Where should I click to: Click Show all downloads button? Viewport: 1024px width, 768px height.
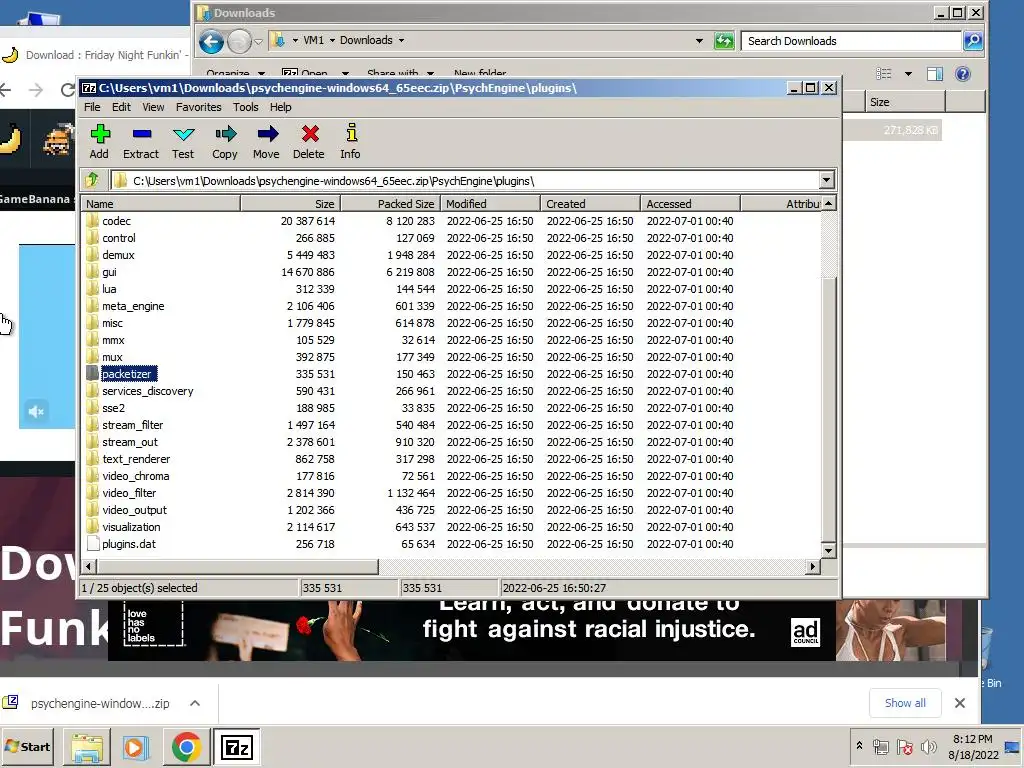(x=905, y=703)
